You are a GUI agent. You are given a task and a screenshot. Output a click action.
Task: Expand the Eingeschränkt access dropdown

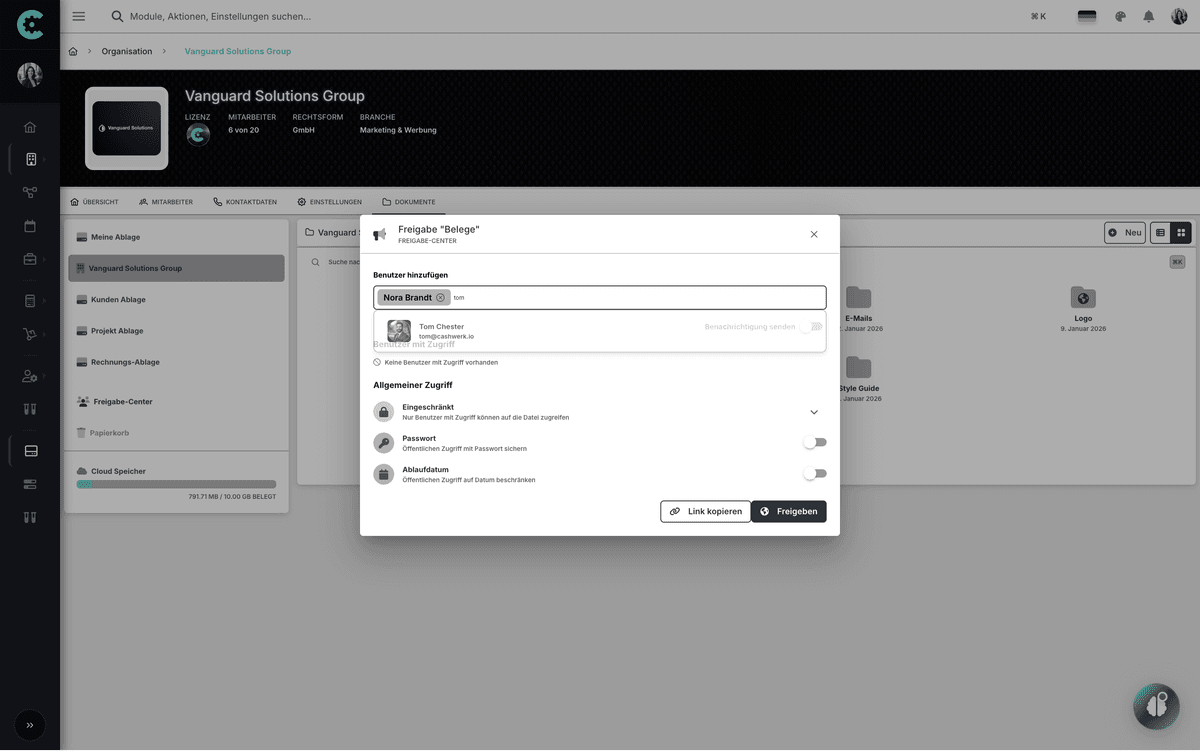click(x=814, y=411)
